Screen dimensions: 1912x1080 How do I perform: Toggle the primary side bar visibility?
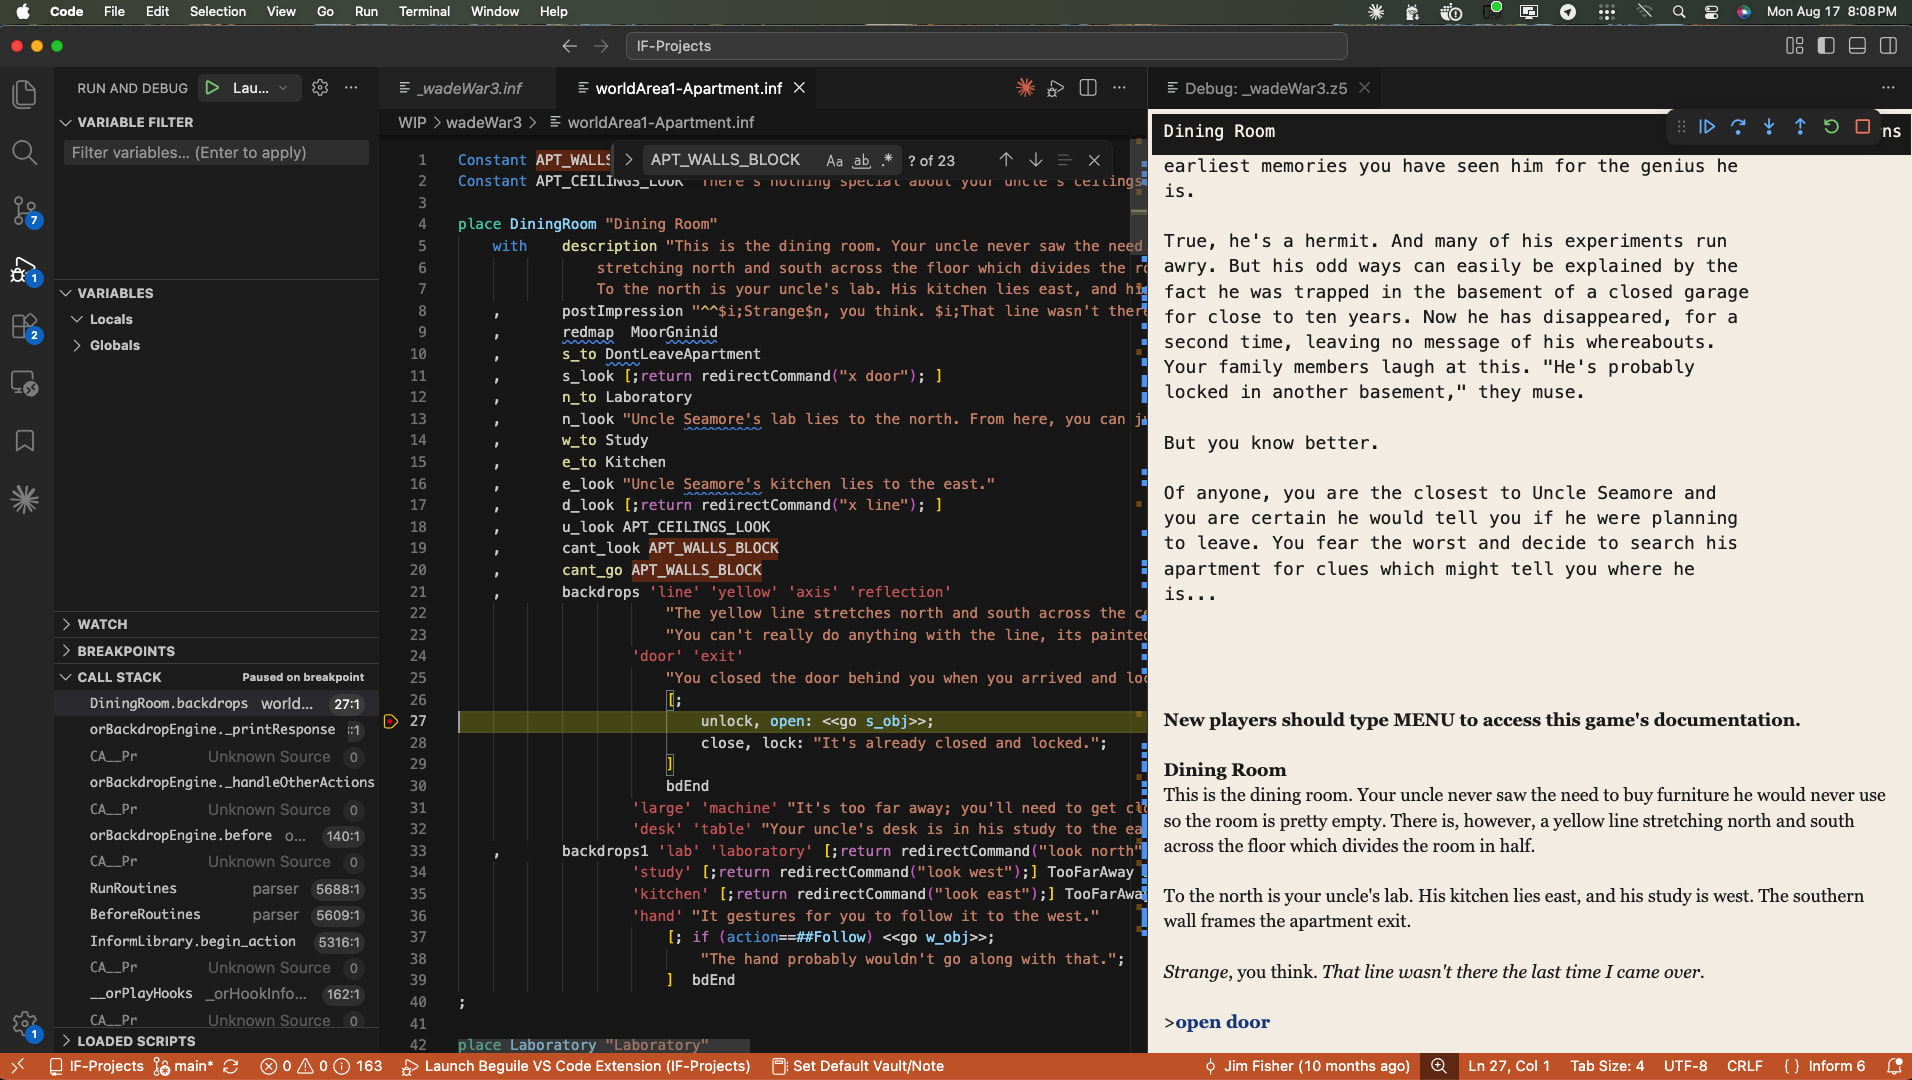1826,46
